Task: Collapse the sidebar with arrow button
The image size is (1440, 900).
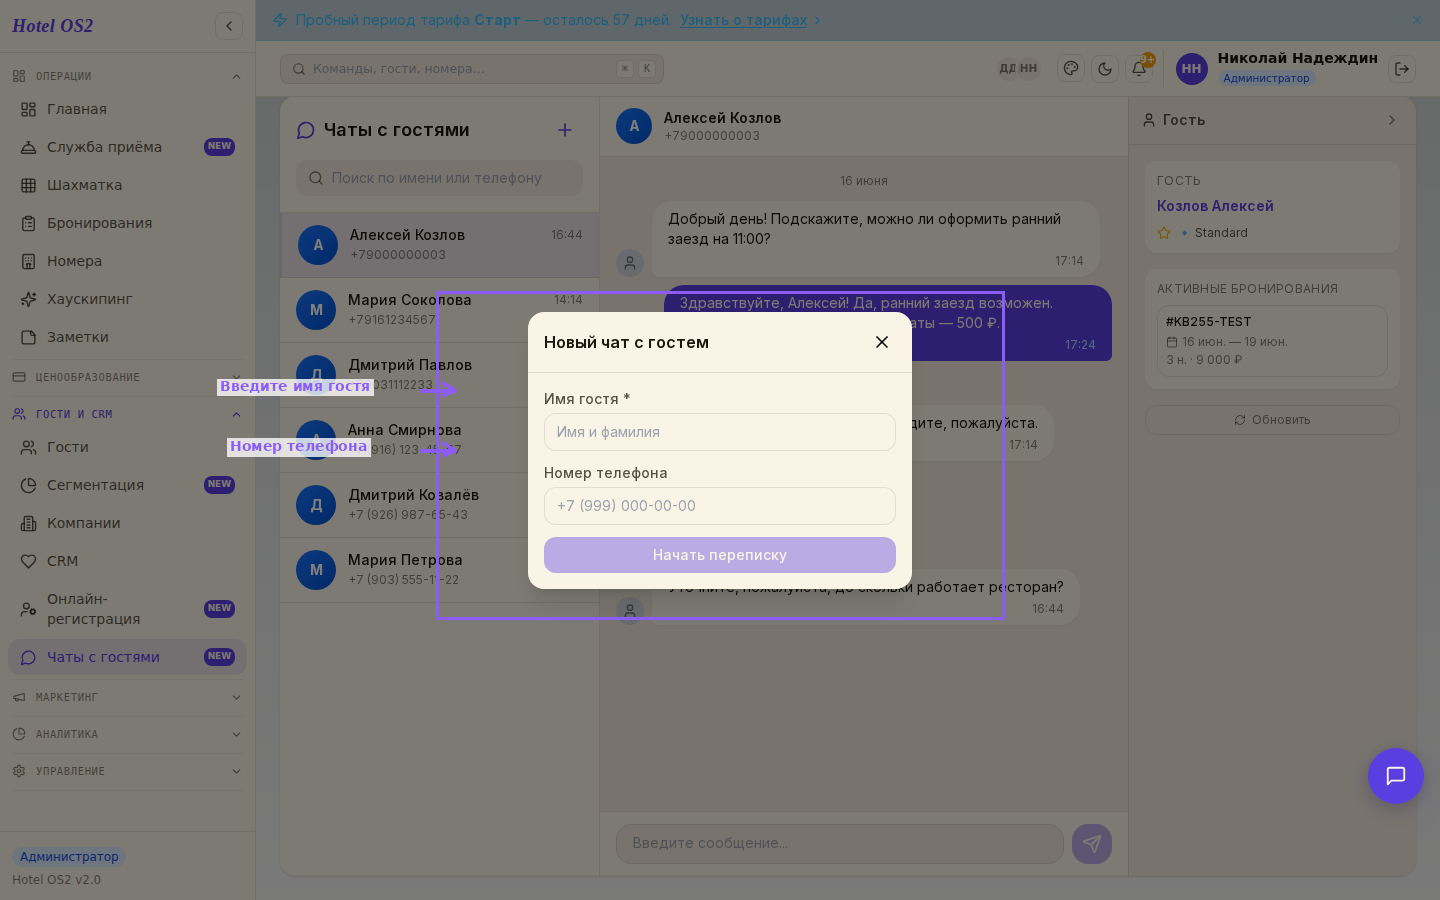Action: coord(229,26)
